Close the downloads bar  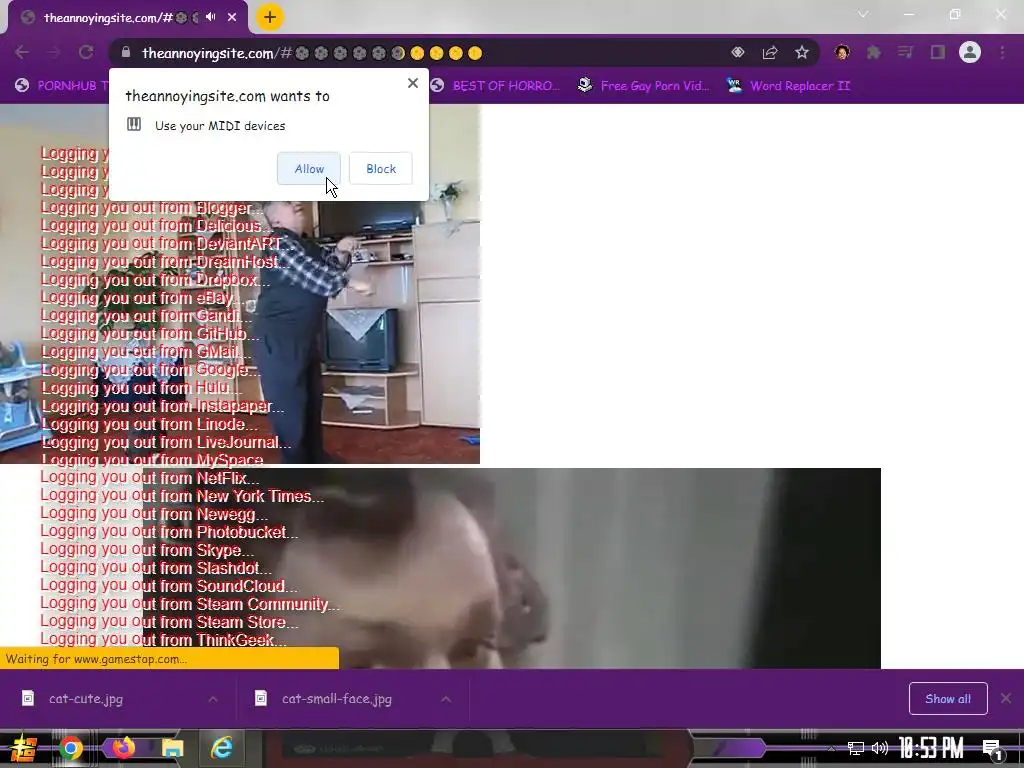pyautogui.click(x=1006, y=698)
